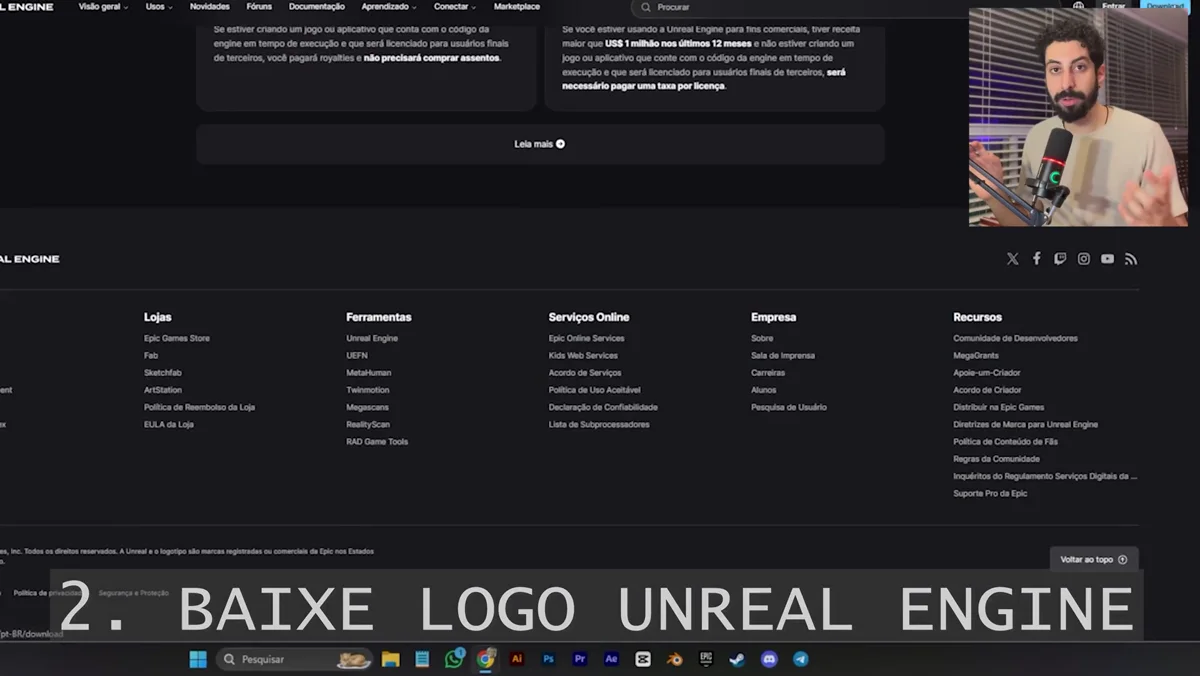Viewport: 1200px width, 676px height.
Task: Open Adobe Photoshop from the taskbar
Action: pos(548,659)
